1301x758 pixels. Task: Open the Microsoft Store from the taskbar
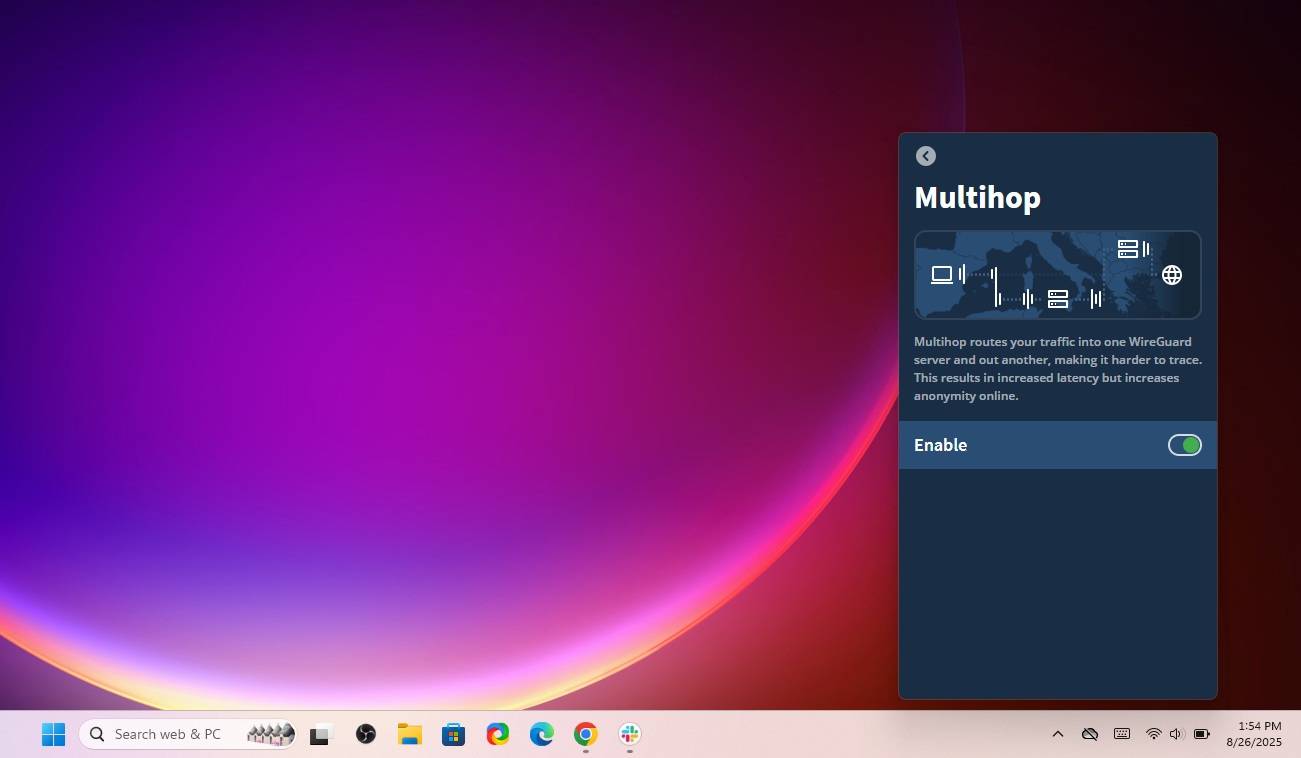click(453, 734)
